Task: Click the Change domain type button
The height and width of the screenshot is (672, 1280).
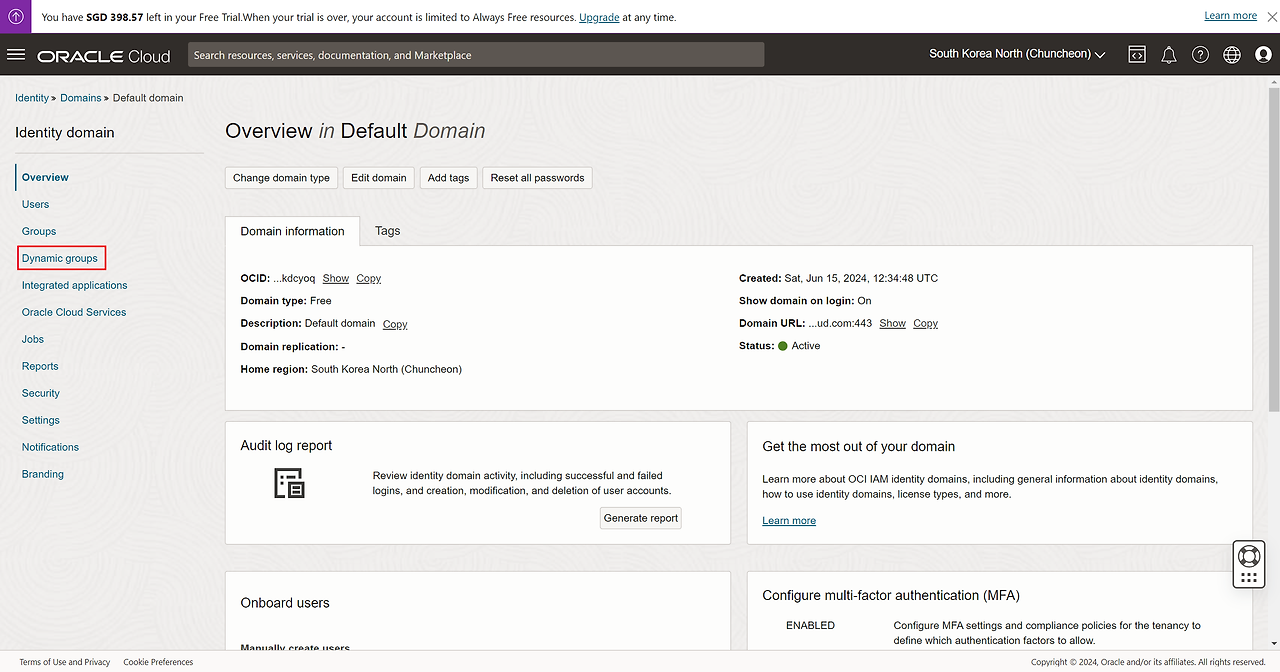Action: point(281,178)
